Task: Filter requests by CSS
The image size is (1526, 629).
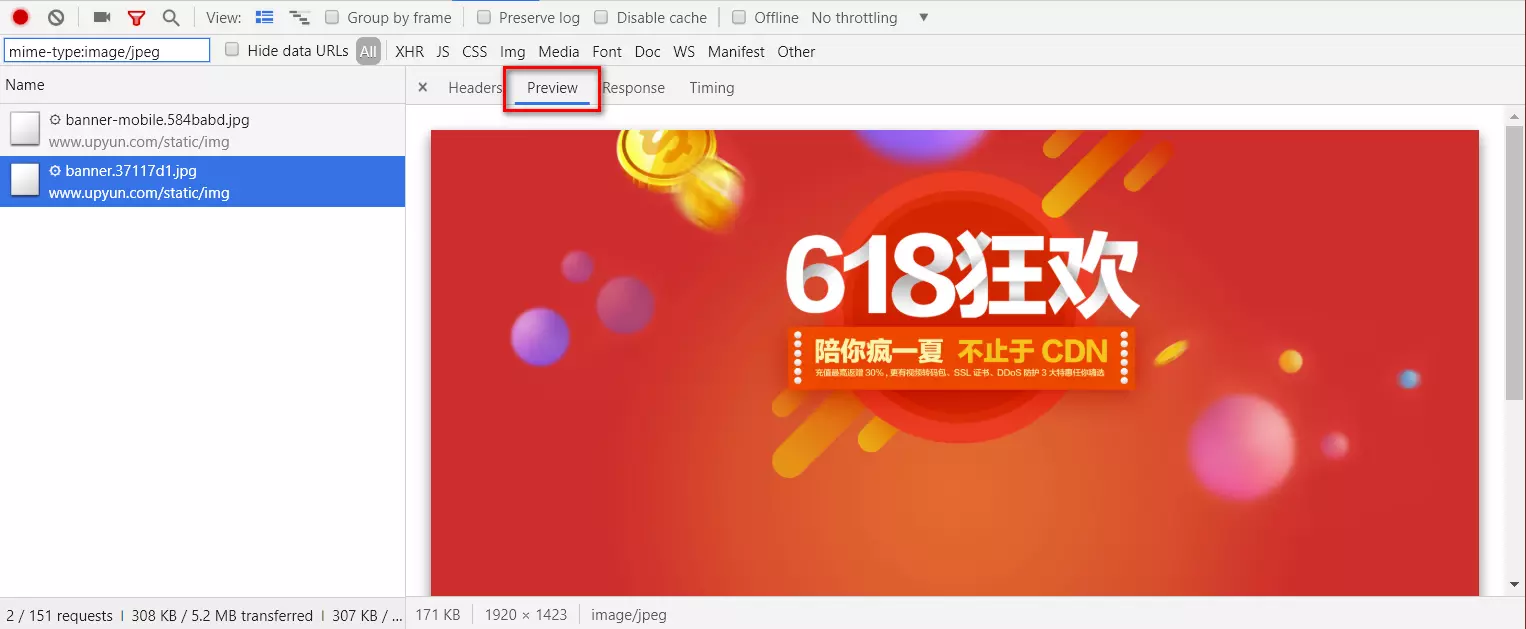Action: click(475, 52)
